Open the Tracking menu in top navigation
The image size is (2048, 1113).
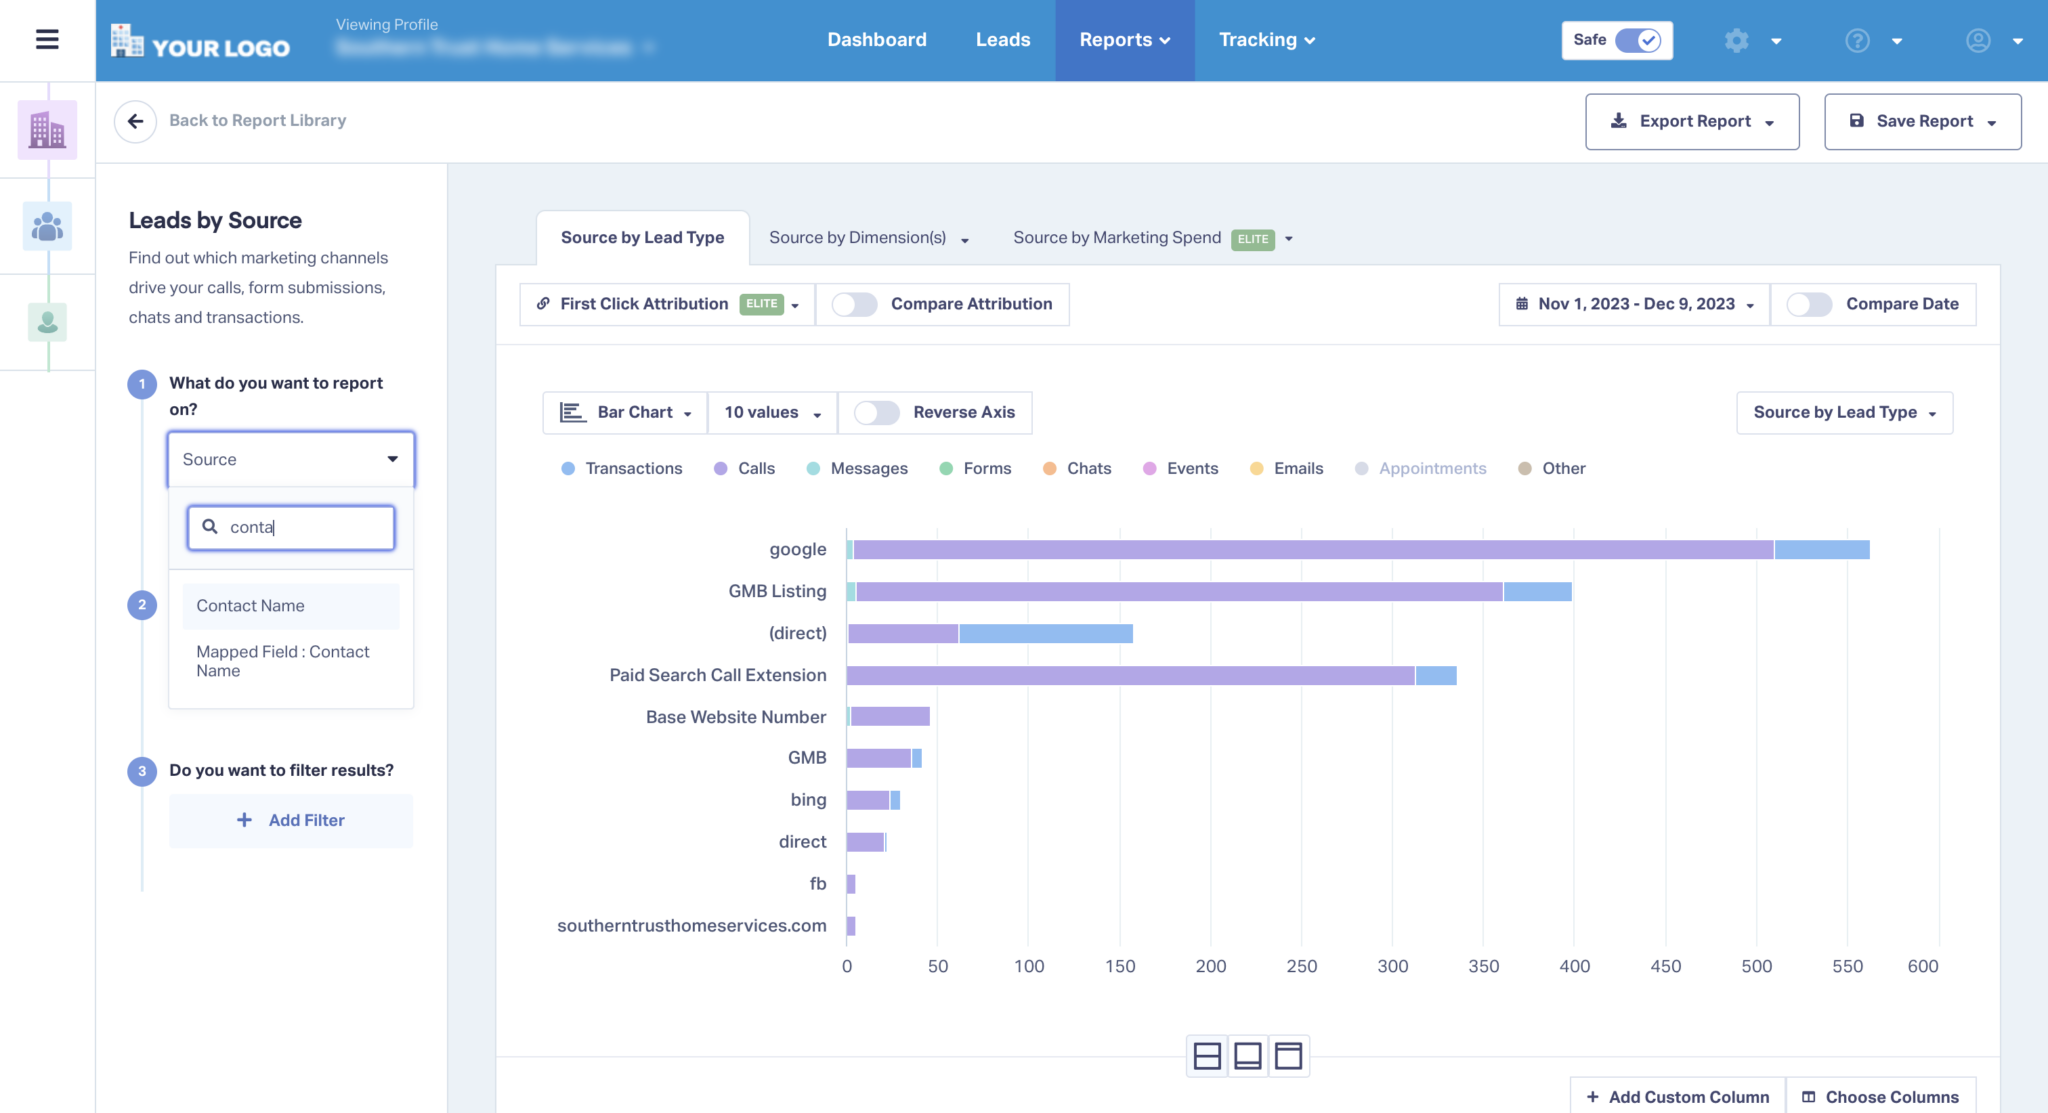tap(1266, 40)
